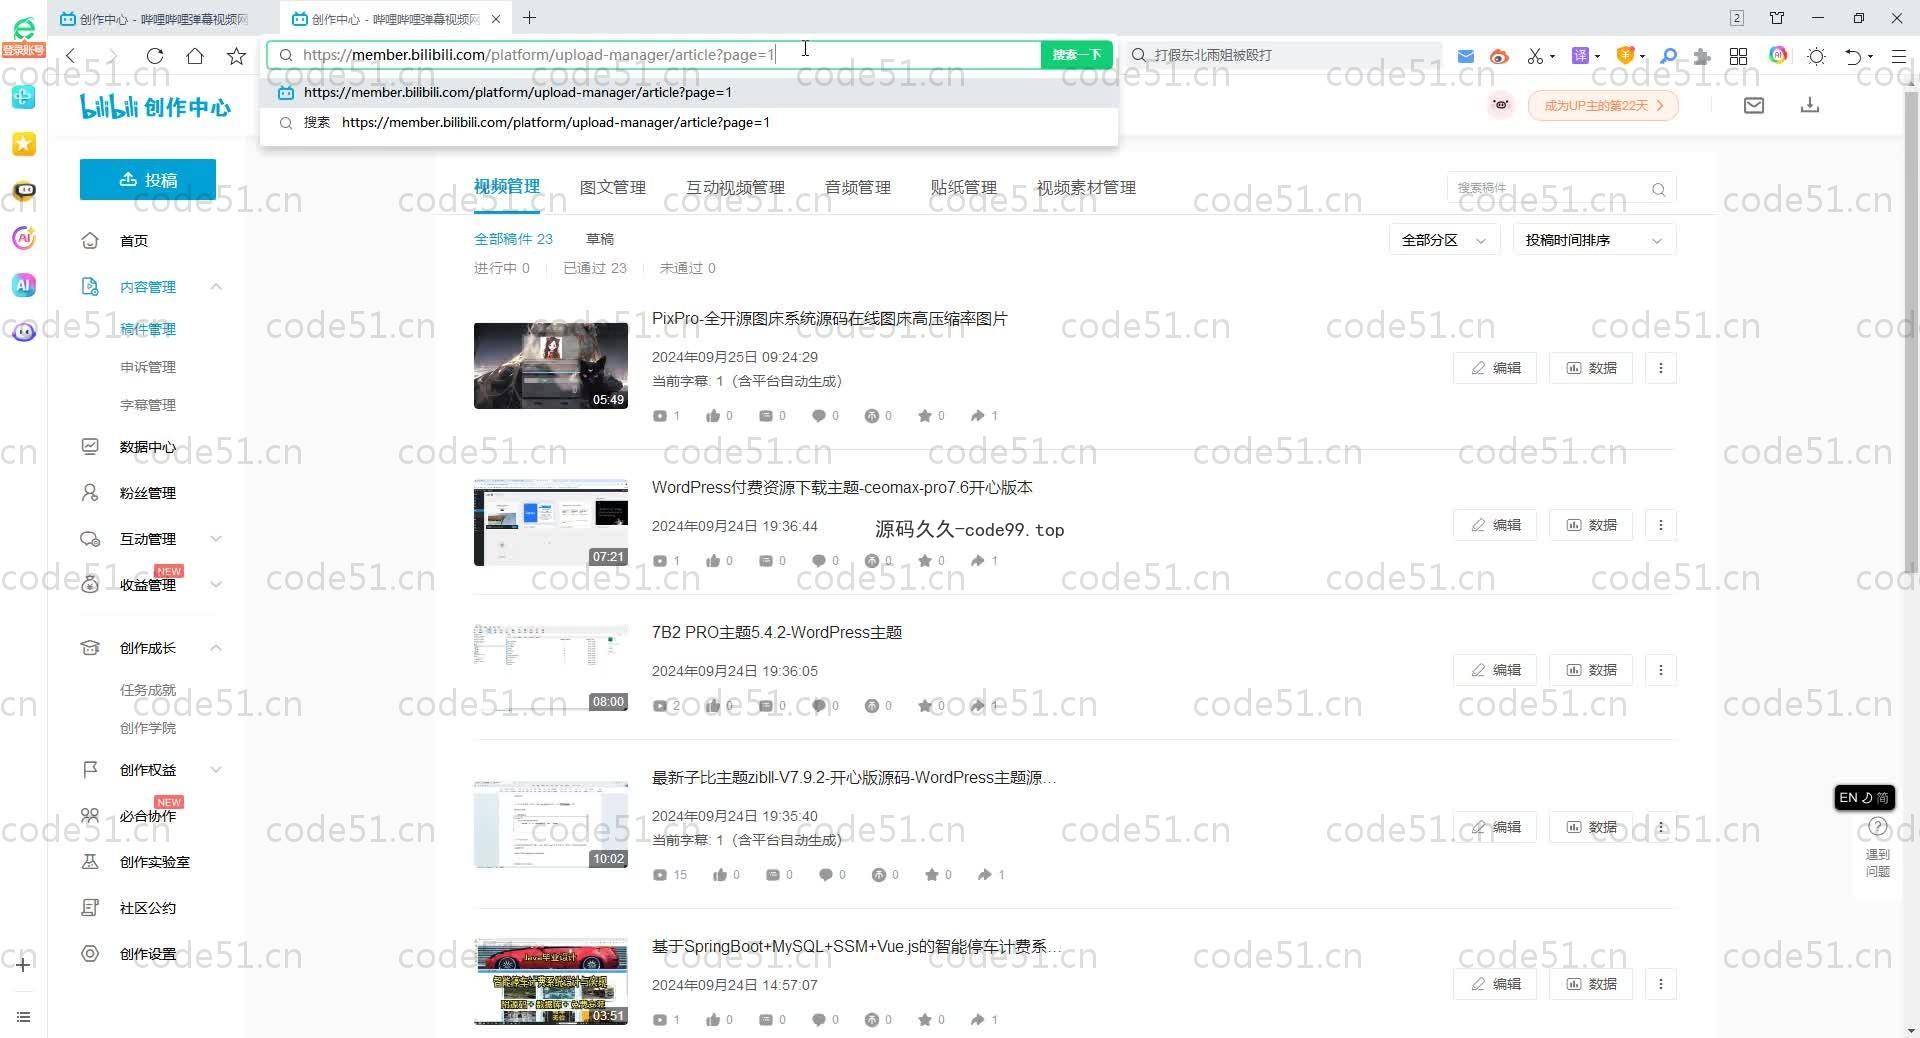
Task: Open 创作设置 gear icon
Action: coord(90,954)
